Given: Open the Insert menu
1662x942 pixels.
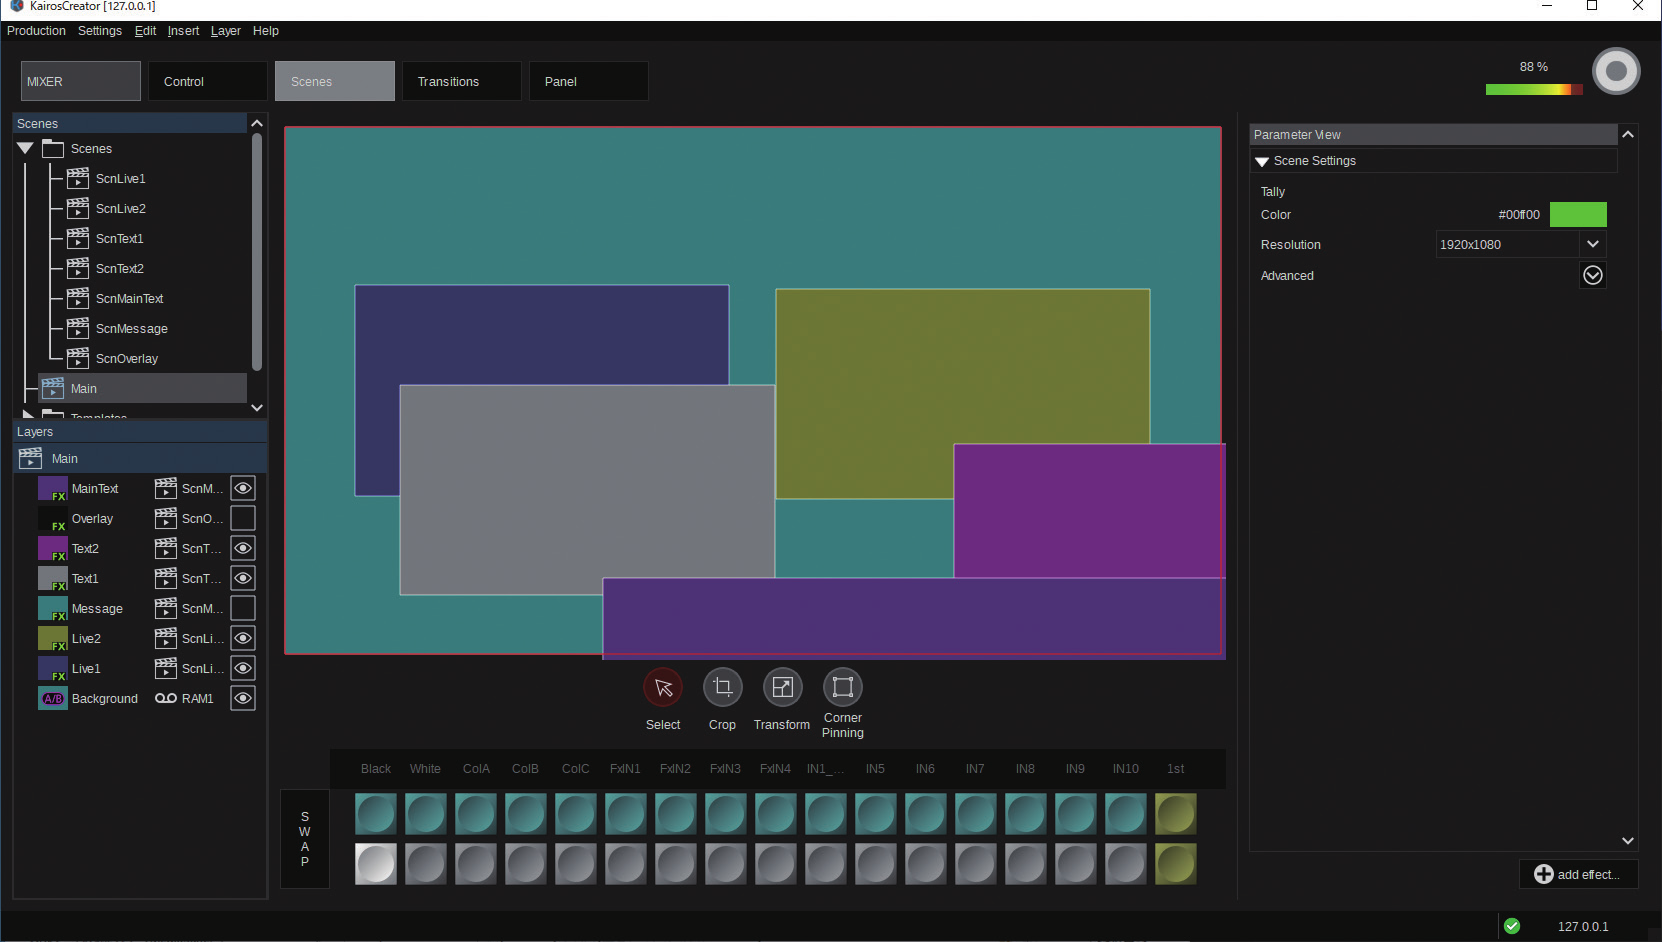Looking at the screenshot, I should click(183, 31).
